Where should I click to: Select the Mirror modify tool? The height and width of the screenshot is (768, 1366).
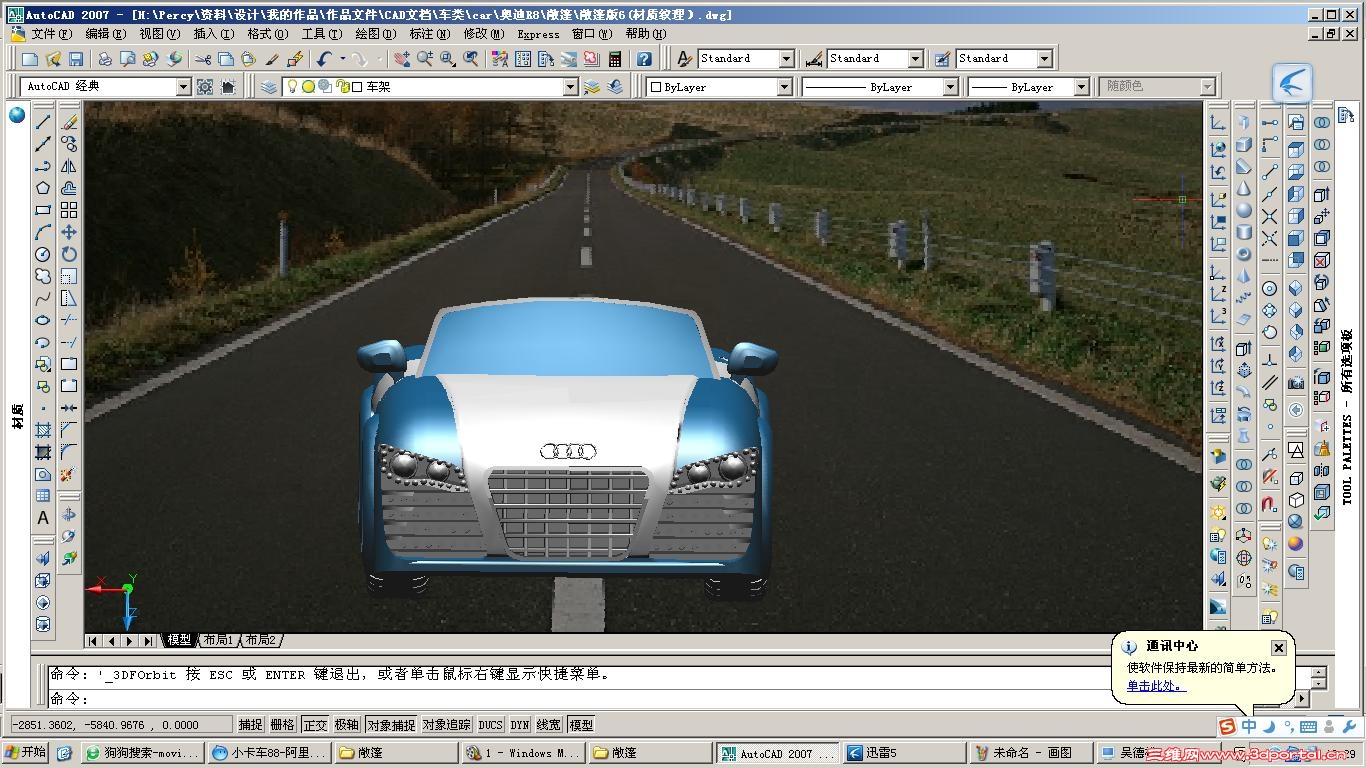click(x=69, y=166)
